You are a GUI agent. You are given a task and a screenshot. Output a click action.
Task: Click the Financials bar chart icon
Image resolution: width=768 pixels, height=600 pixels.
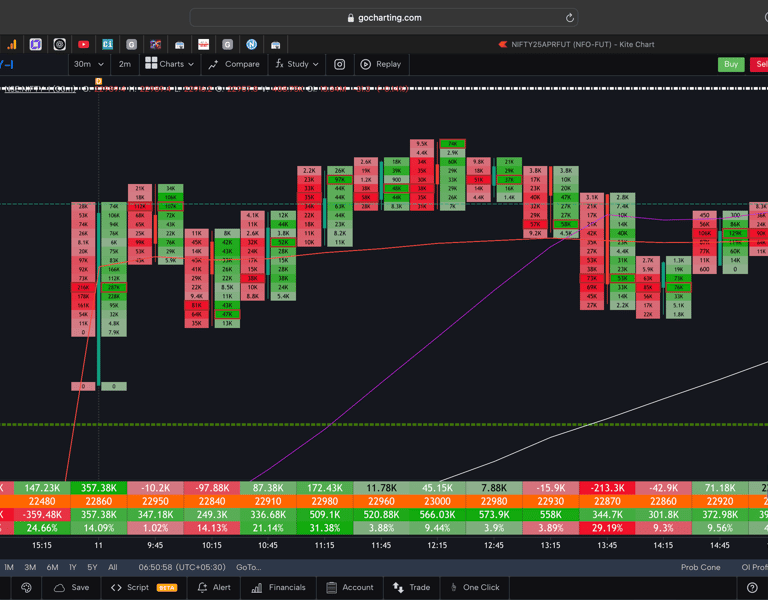point(257,588)
